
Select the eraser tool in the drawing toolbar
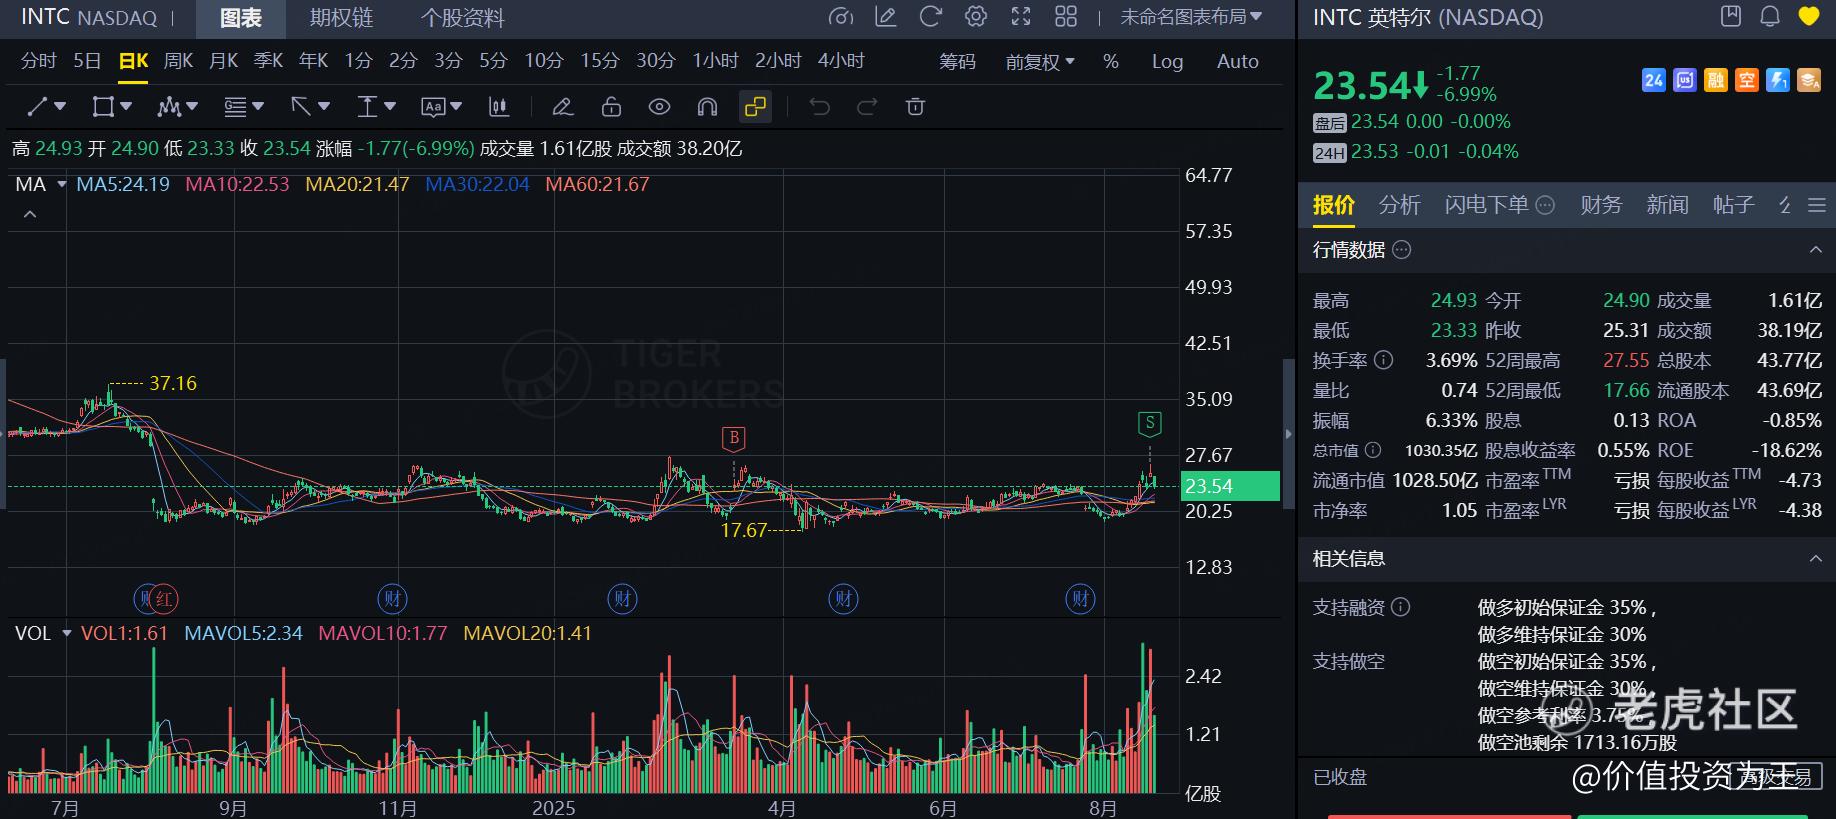pyautogui.click(x=562, y=107)
